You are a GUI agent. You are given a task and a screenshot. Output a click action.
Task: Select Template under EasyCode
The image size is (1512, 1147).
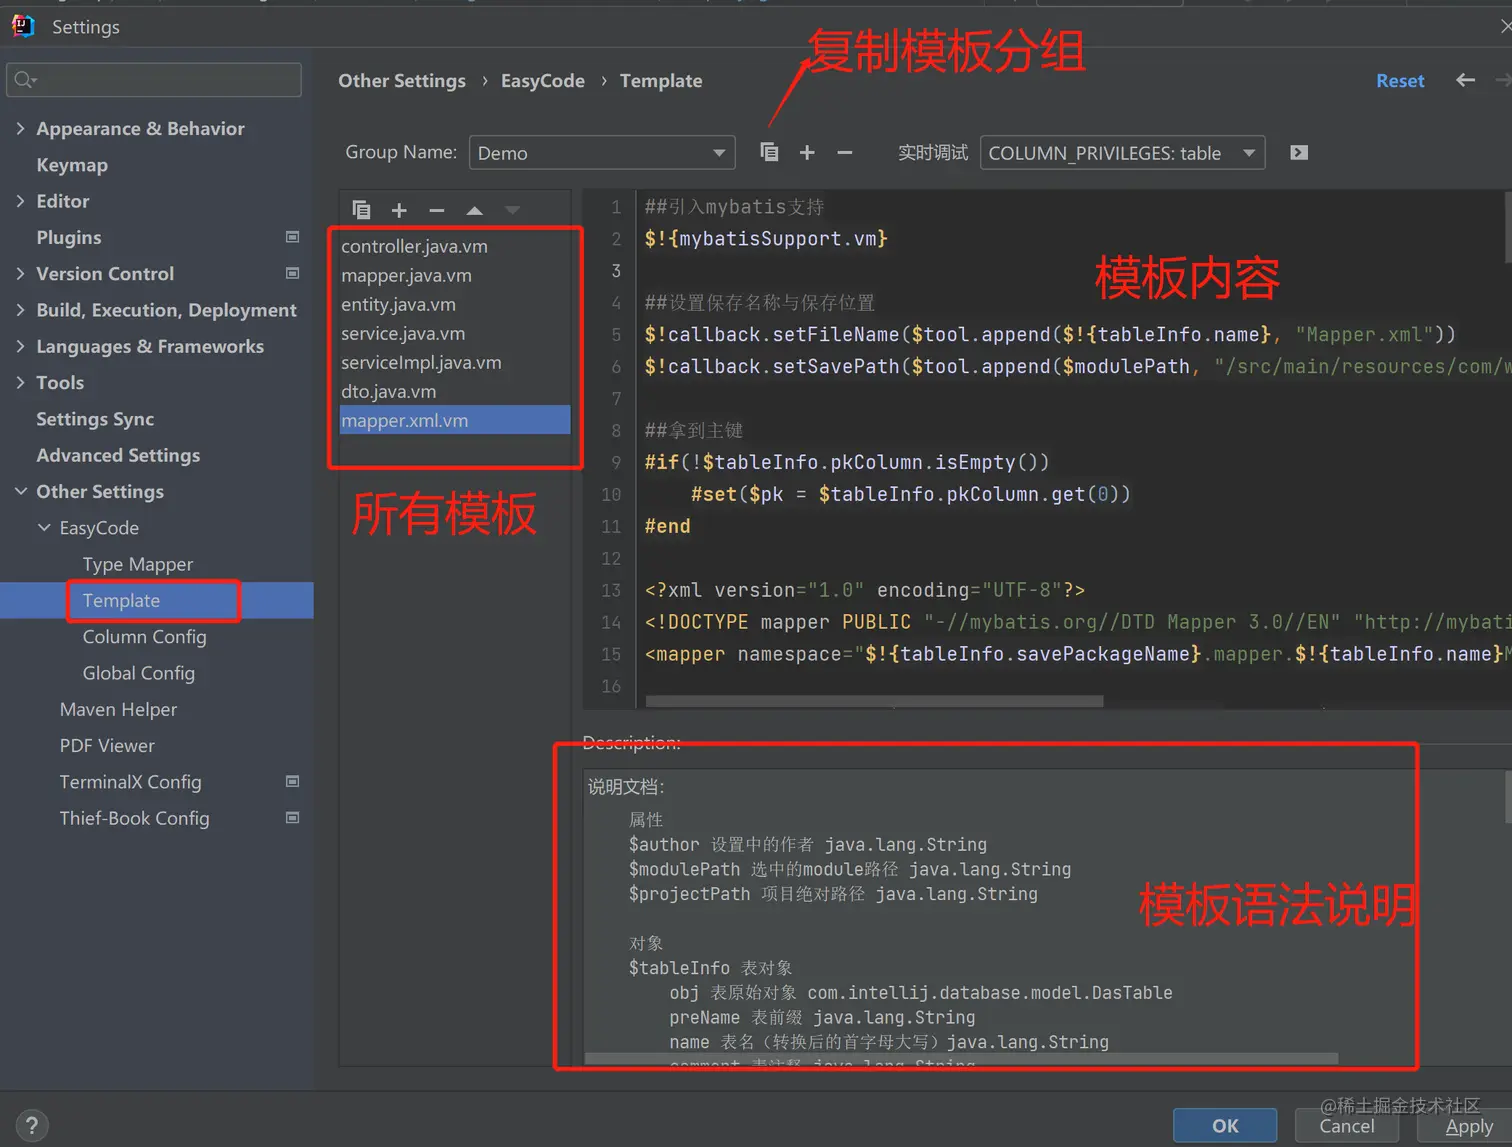point(121,600)
